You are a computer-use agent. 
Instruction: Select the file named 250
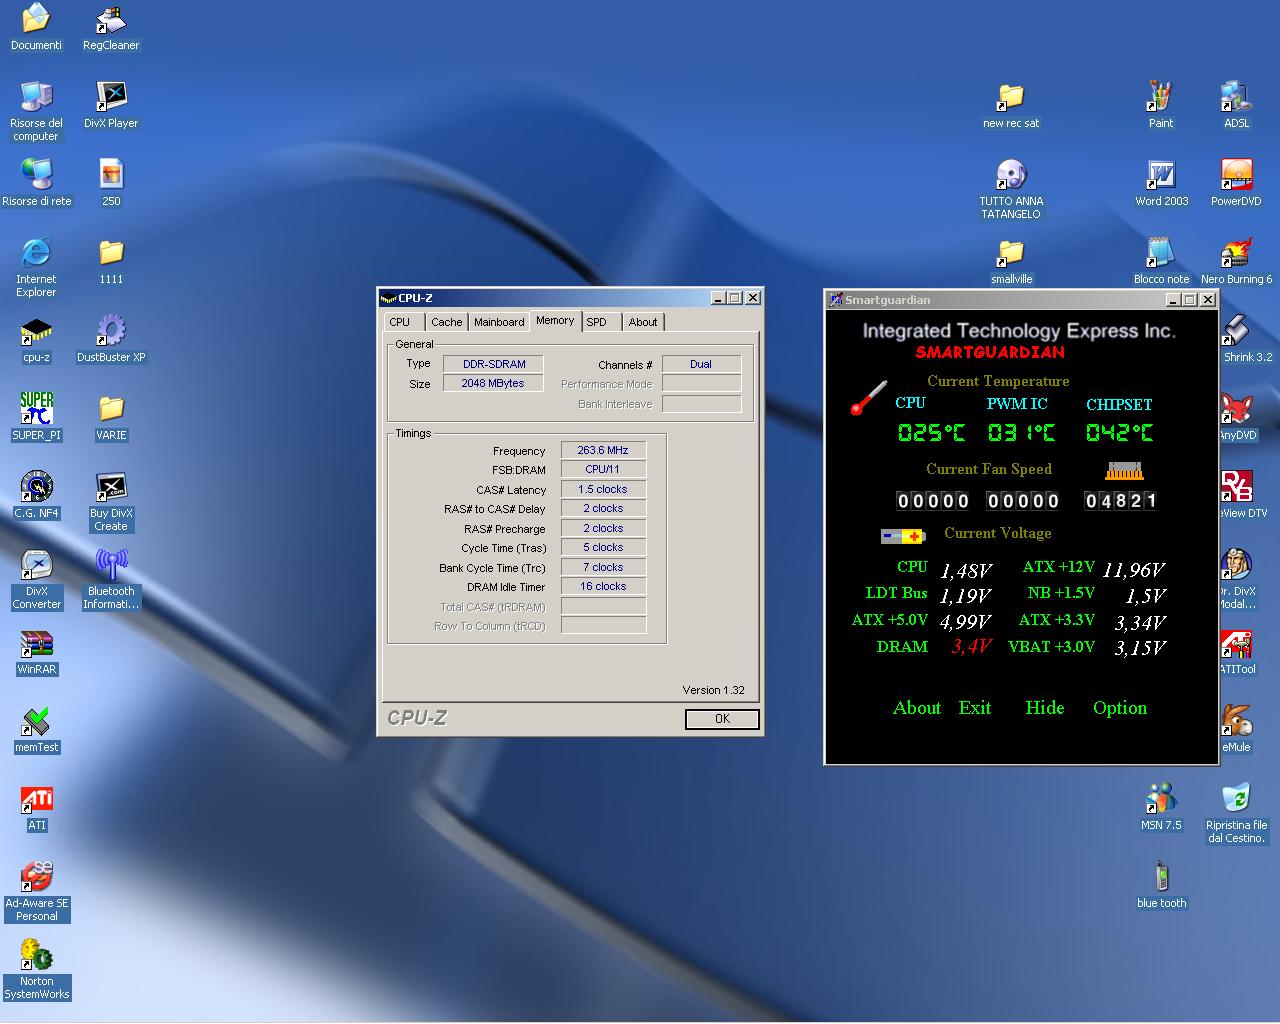(x=111, y=183)
